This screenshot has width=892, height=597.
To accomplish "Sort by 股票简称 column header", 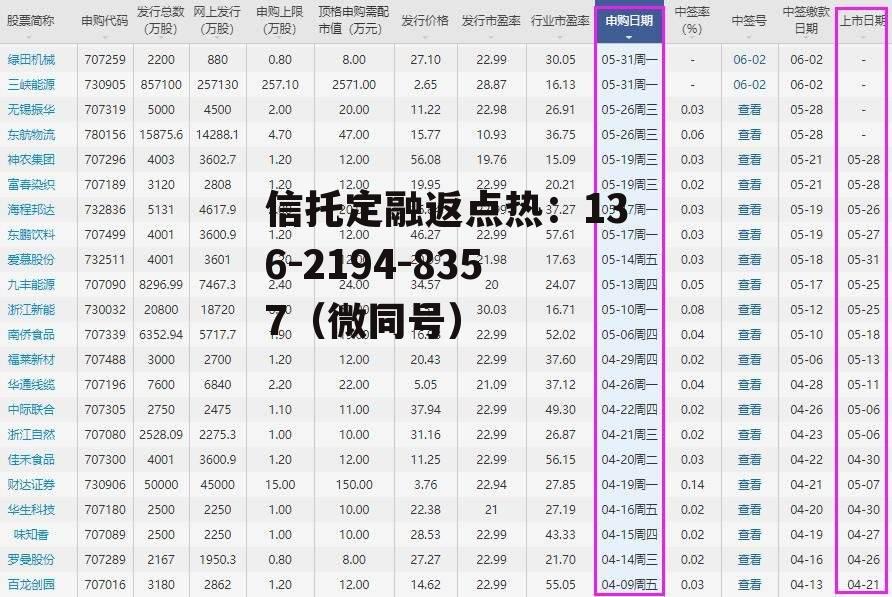I will 31,21.
